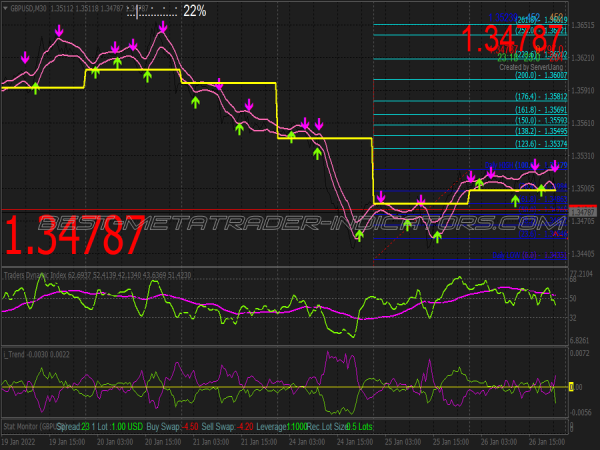
Task: Click the i_Trend indicator label
Action: (14, 353)
